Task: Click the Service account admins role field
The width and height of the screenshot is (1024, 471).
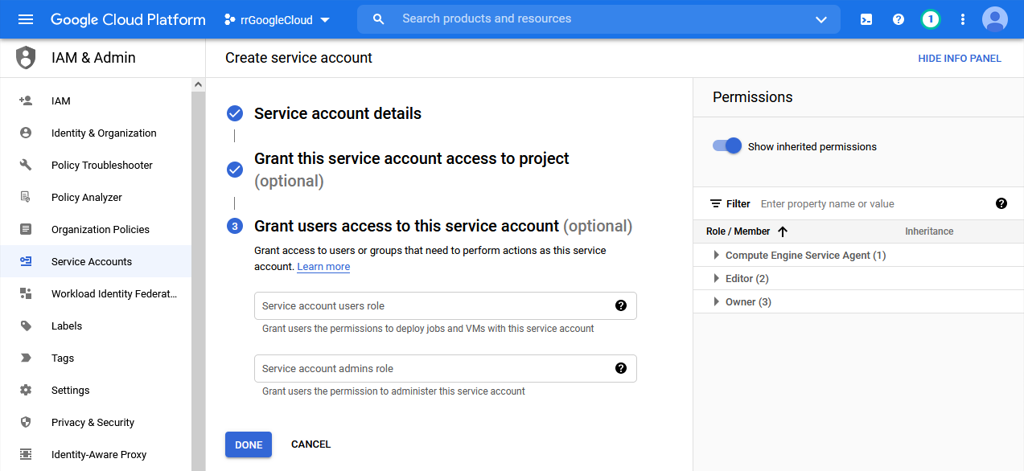Action: (445, 368)
